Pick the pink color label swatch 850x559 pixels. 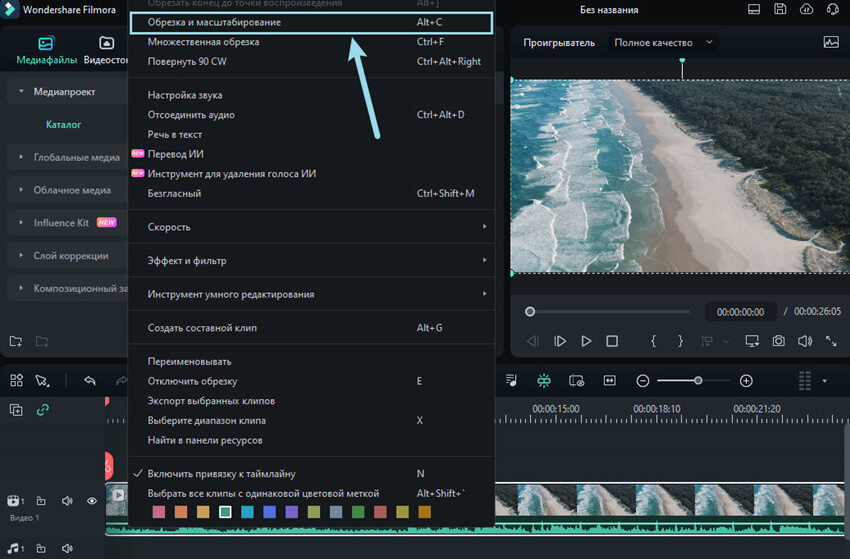pyautogui.click(x=159, y=512)
